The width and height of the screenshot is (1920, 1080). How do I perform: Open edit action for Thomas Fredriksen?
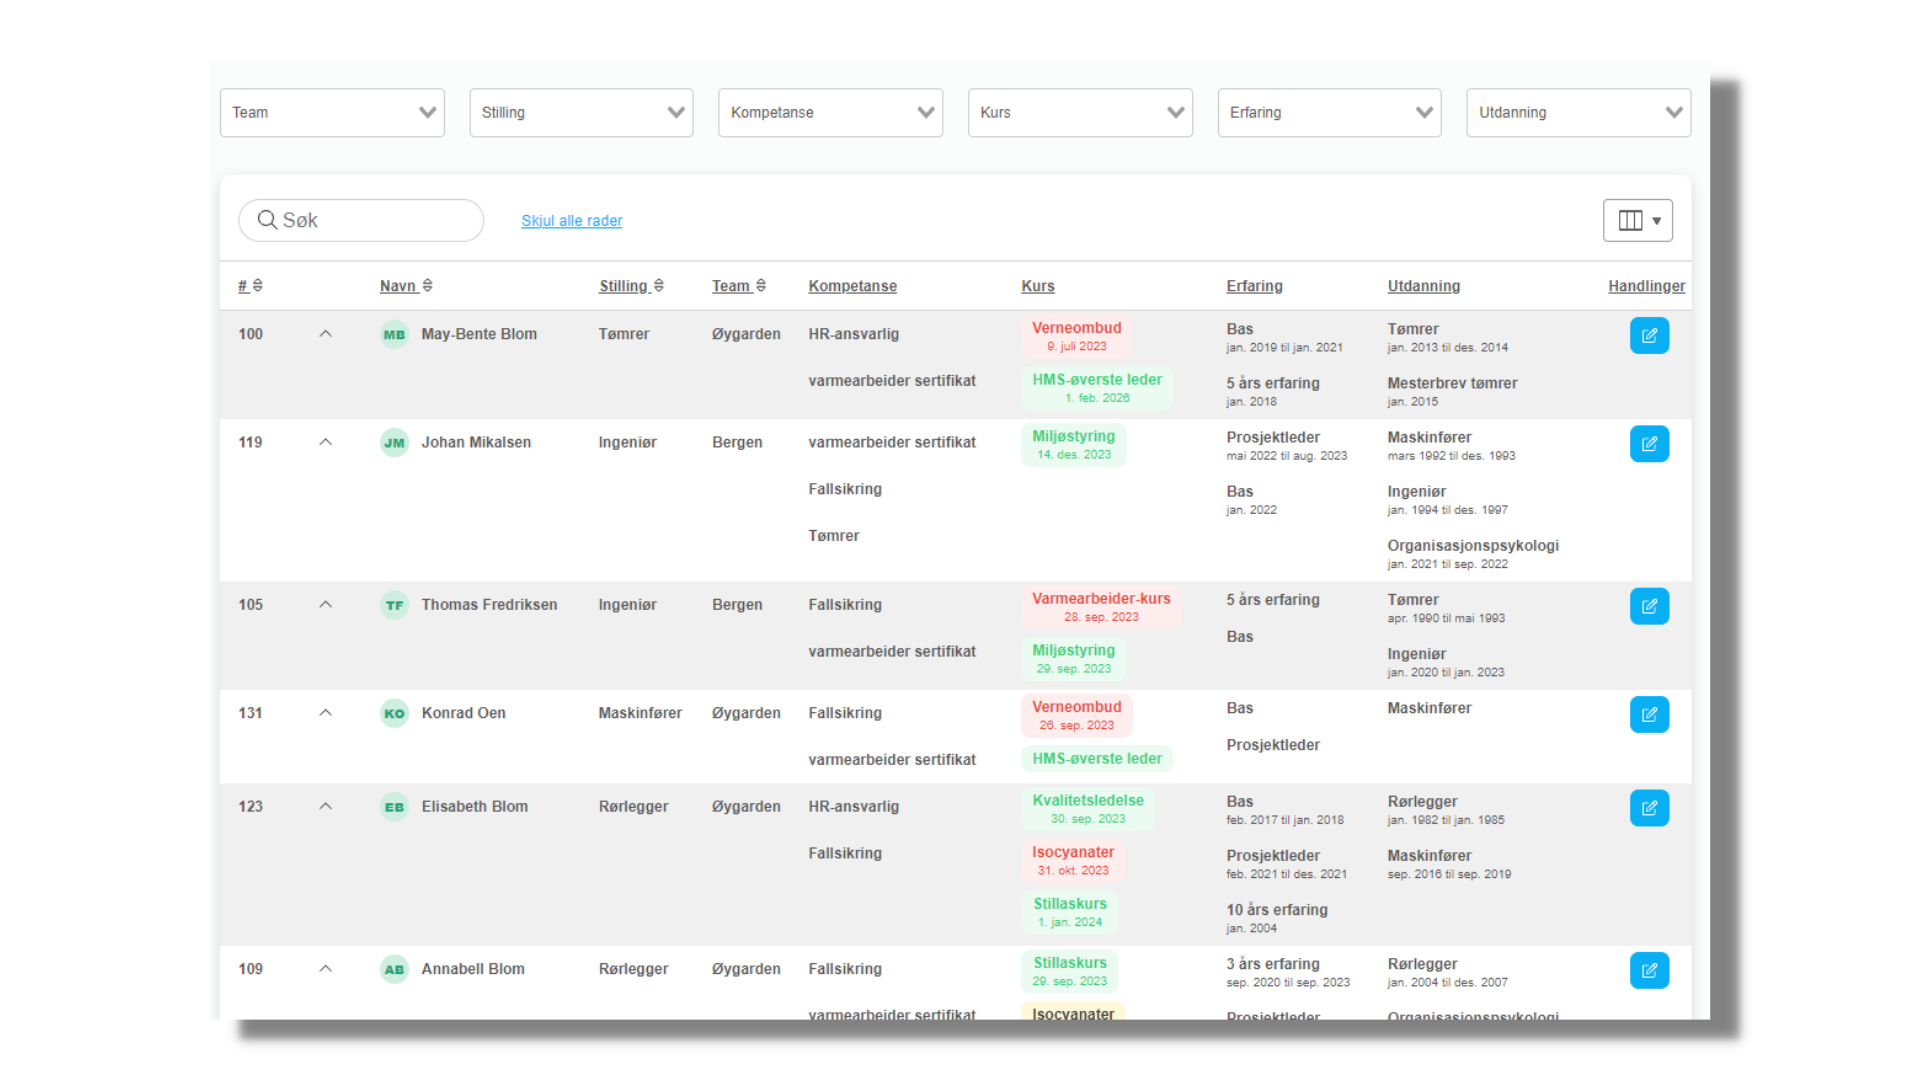click(x=1648, y=606)
